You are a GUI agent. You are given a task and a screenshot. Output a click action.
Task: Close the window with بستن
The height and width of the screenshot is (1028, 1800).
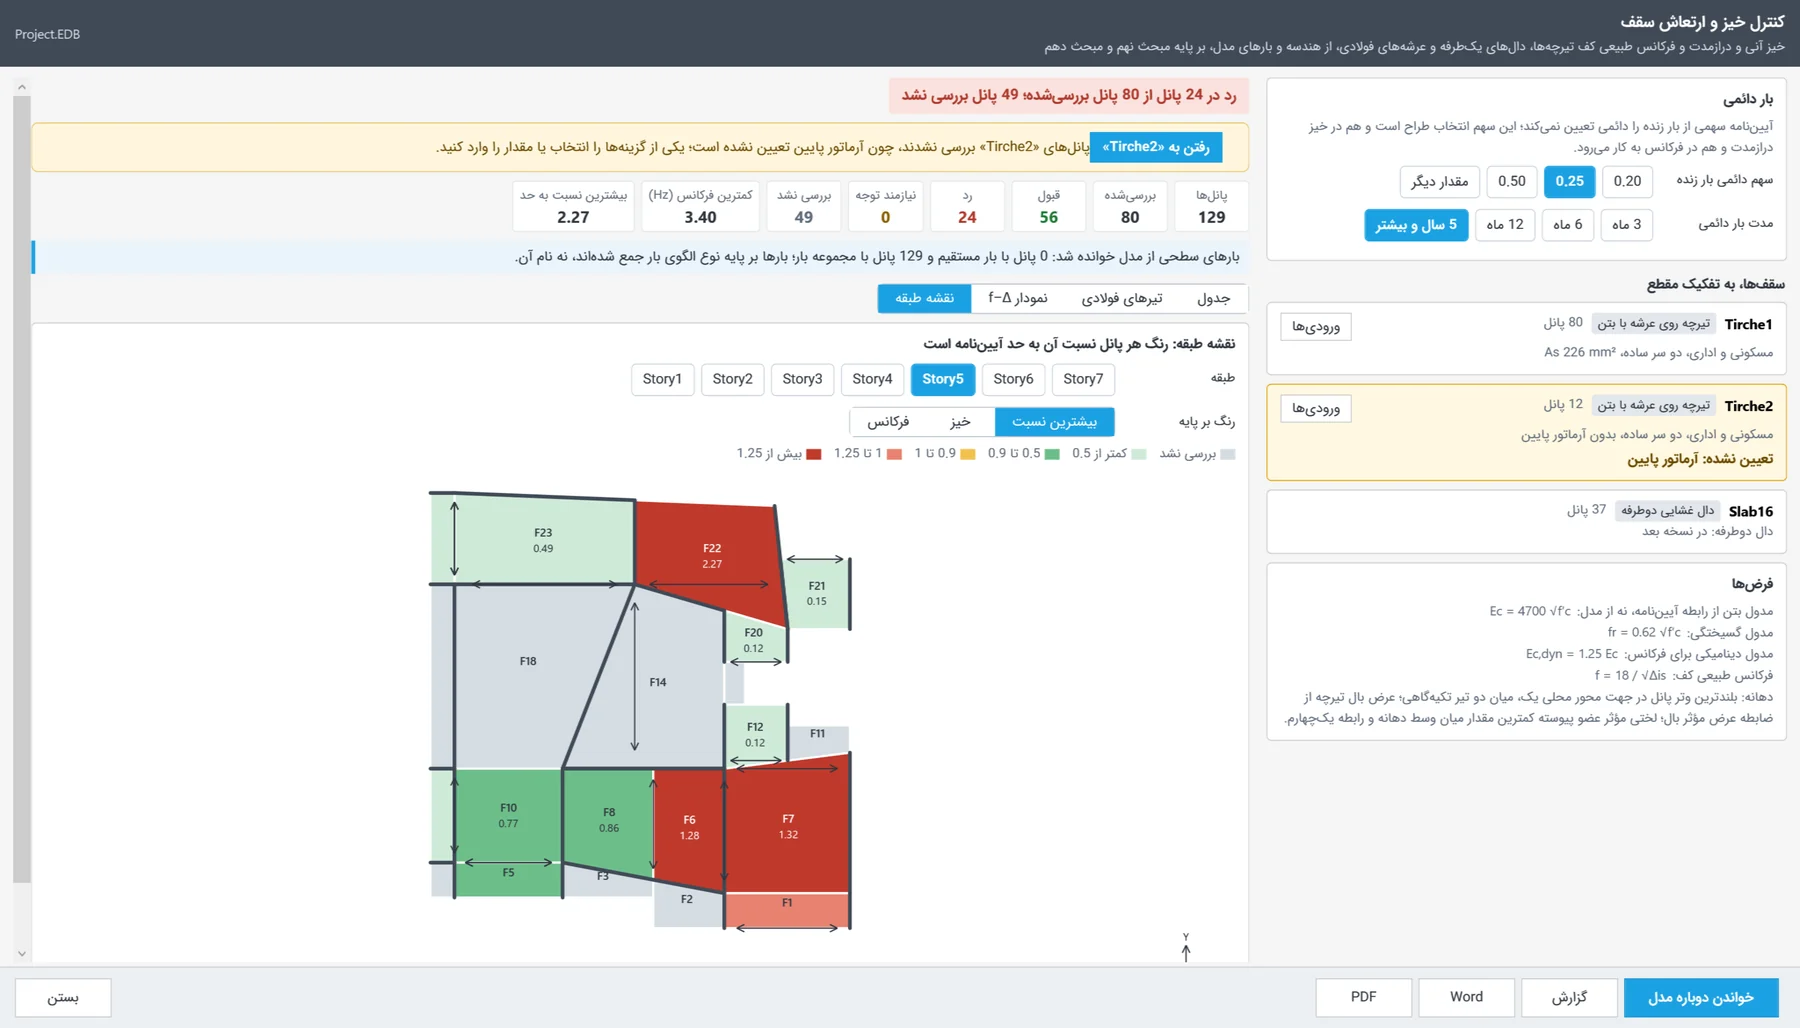[63, 997]
